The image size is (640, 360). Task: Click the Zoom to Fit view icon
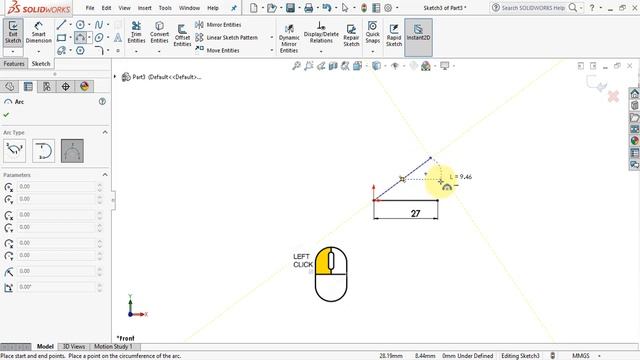tap(296, 66)
